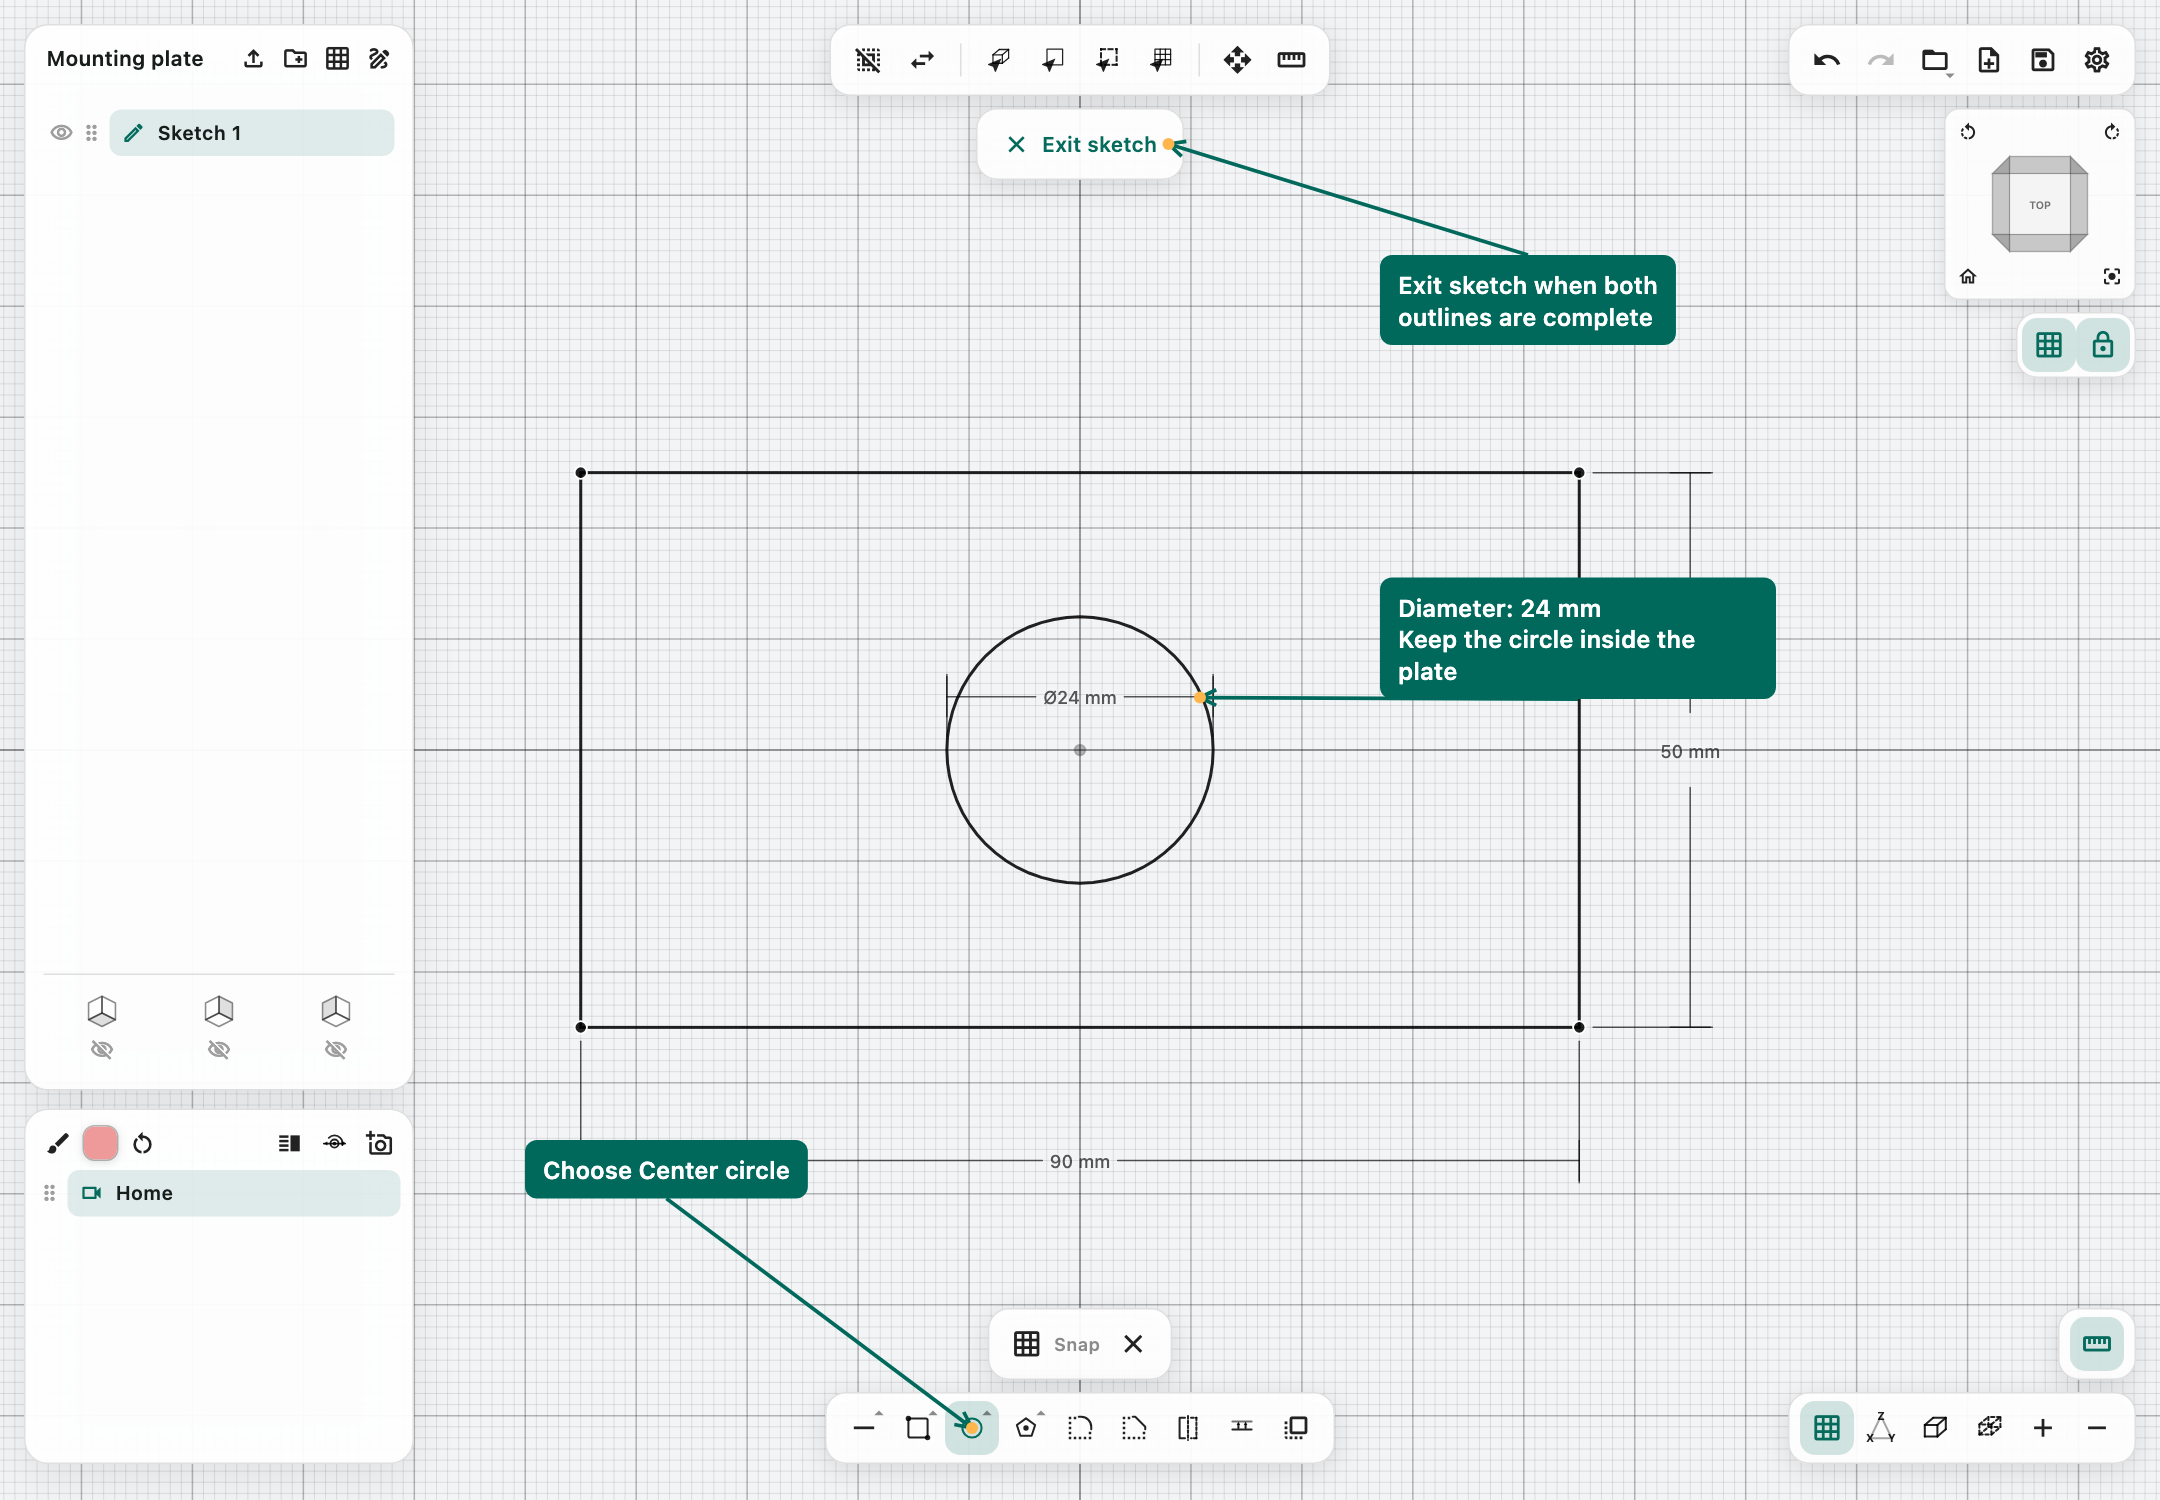Select Sketch 1 in the tree
Image resolution: width=2160 pixels, height=1500 pixels.
[252, 133]
